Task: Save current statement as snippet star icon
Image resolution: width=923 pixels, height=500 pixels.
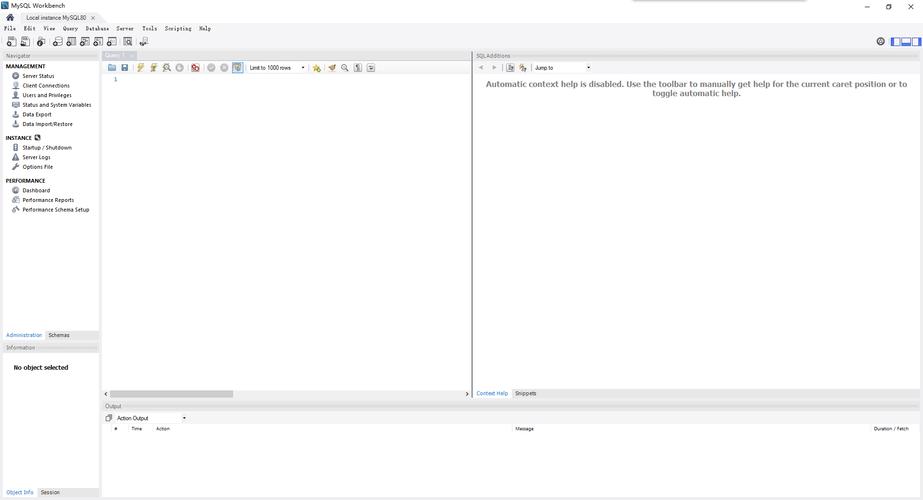Action: (317, 68)
